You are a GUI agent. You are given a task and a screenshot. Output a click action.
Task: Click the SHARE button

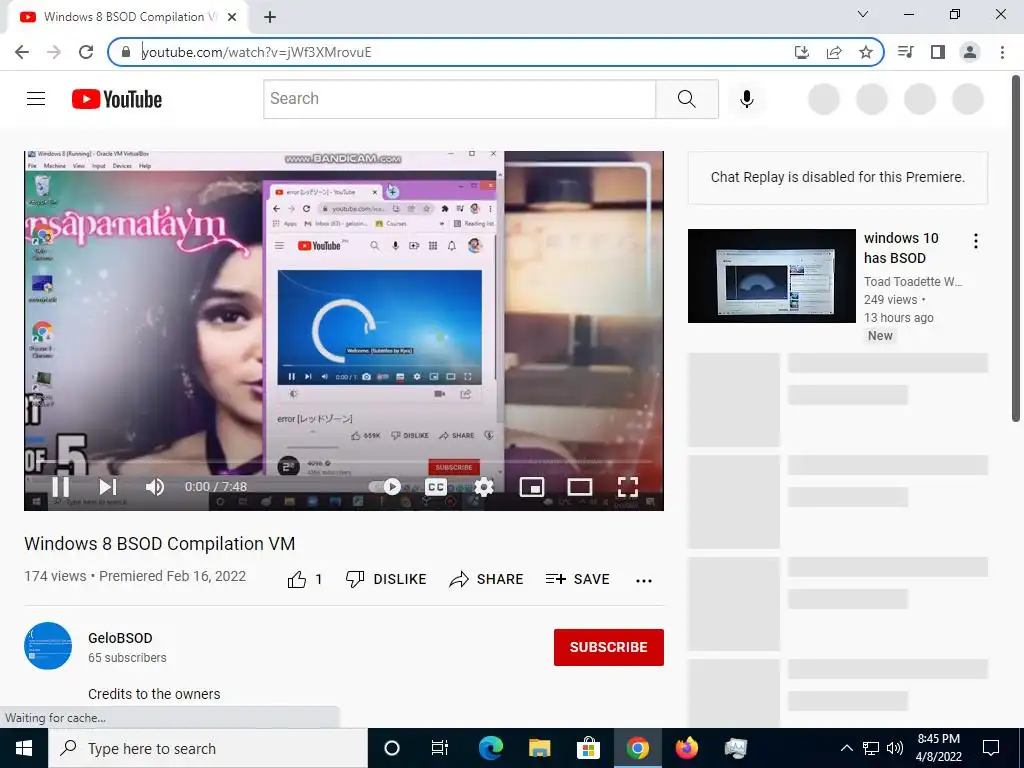487,579
